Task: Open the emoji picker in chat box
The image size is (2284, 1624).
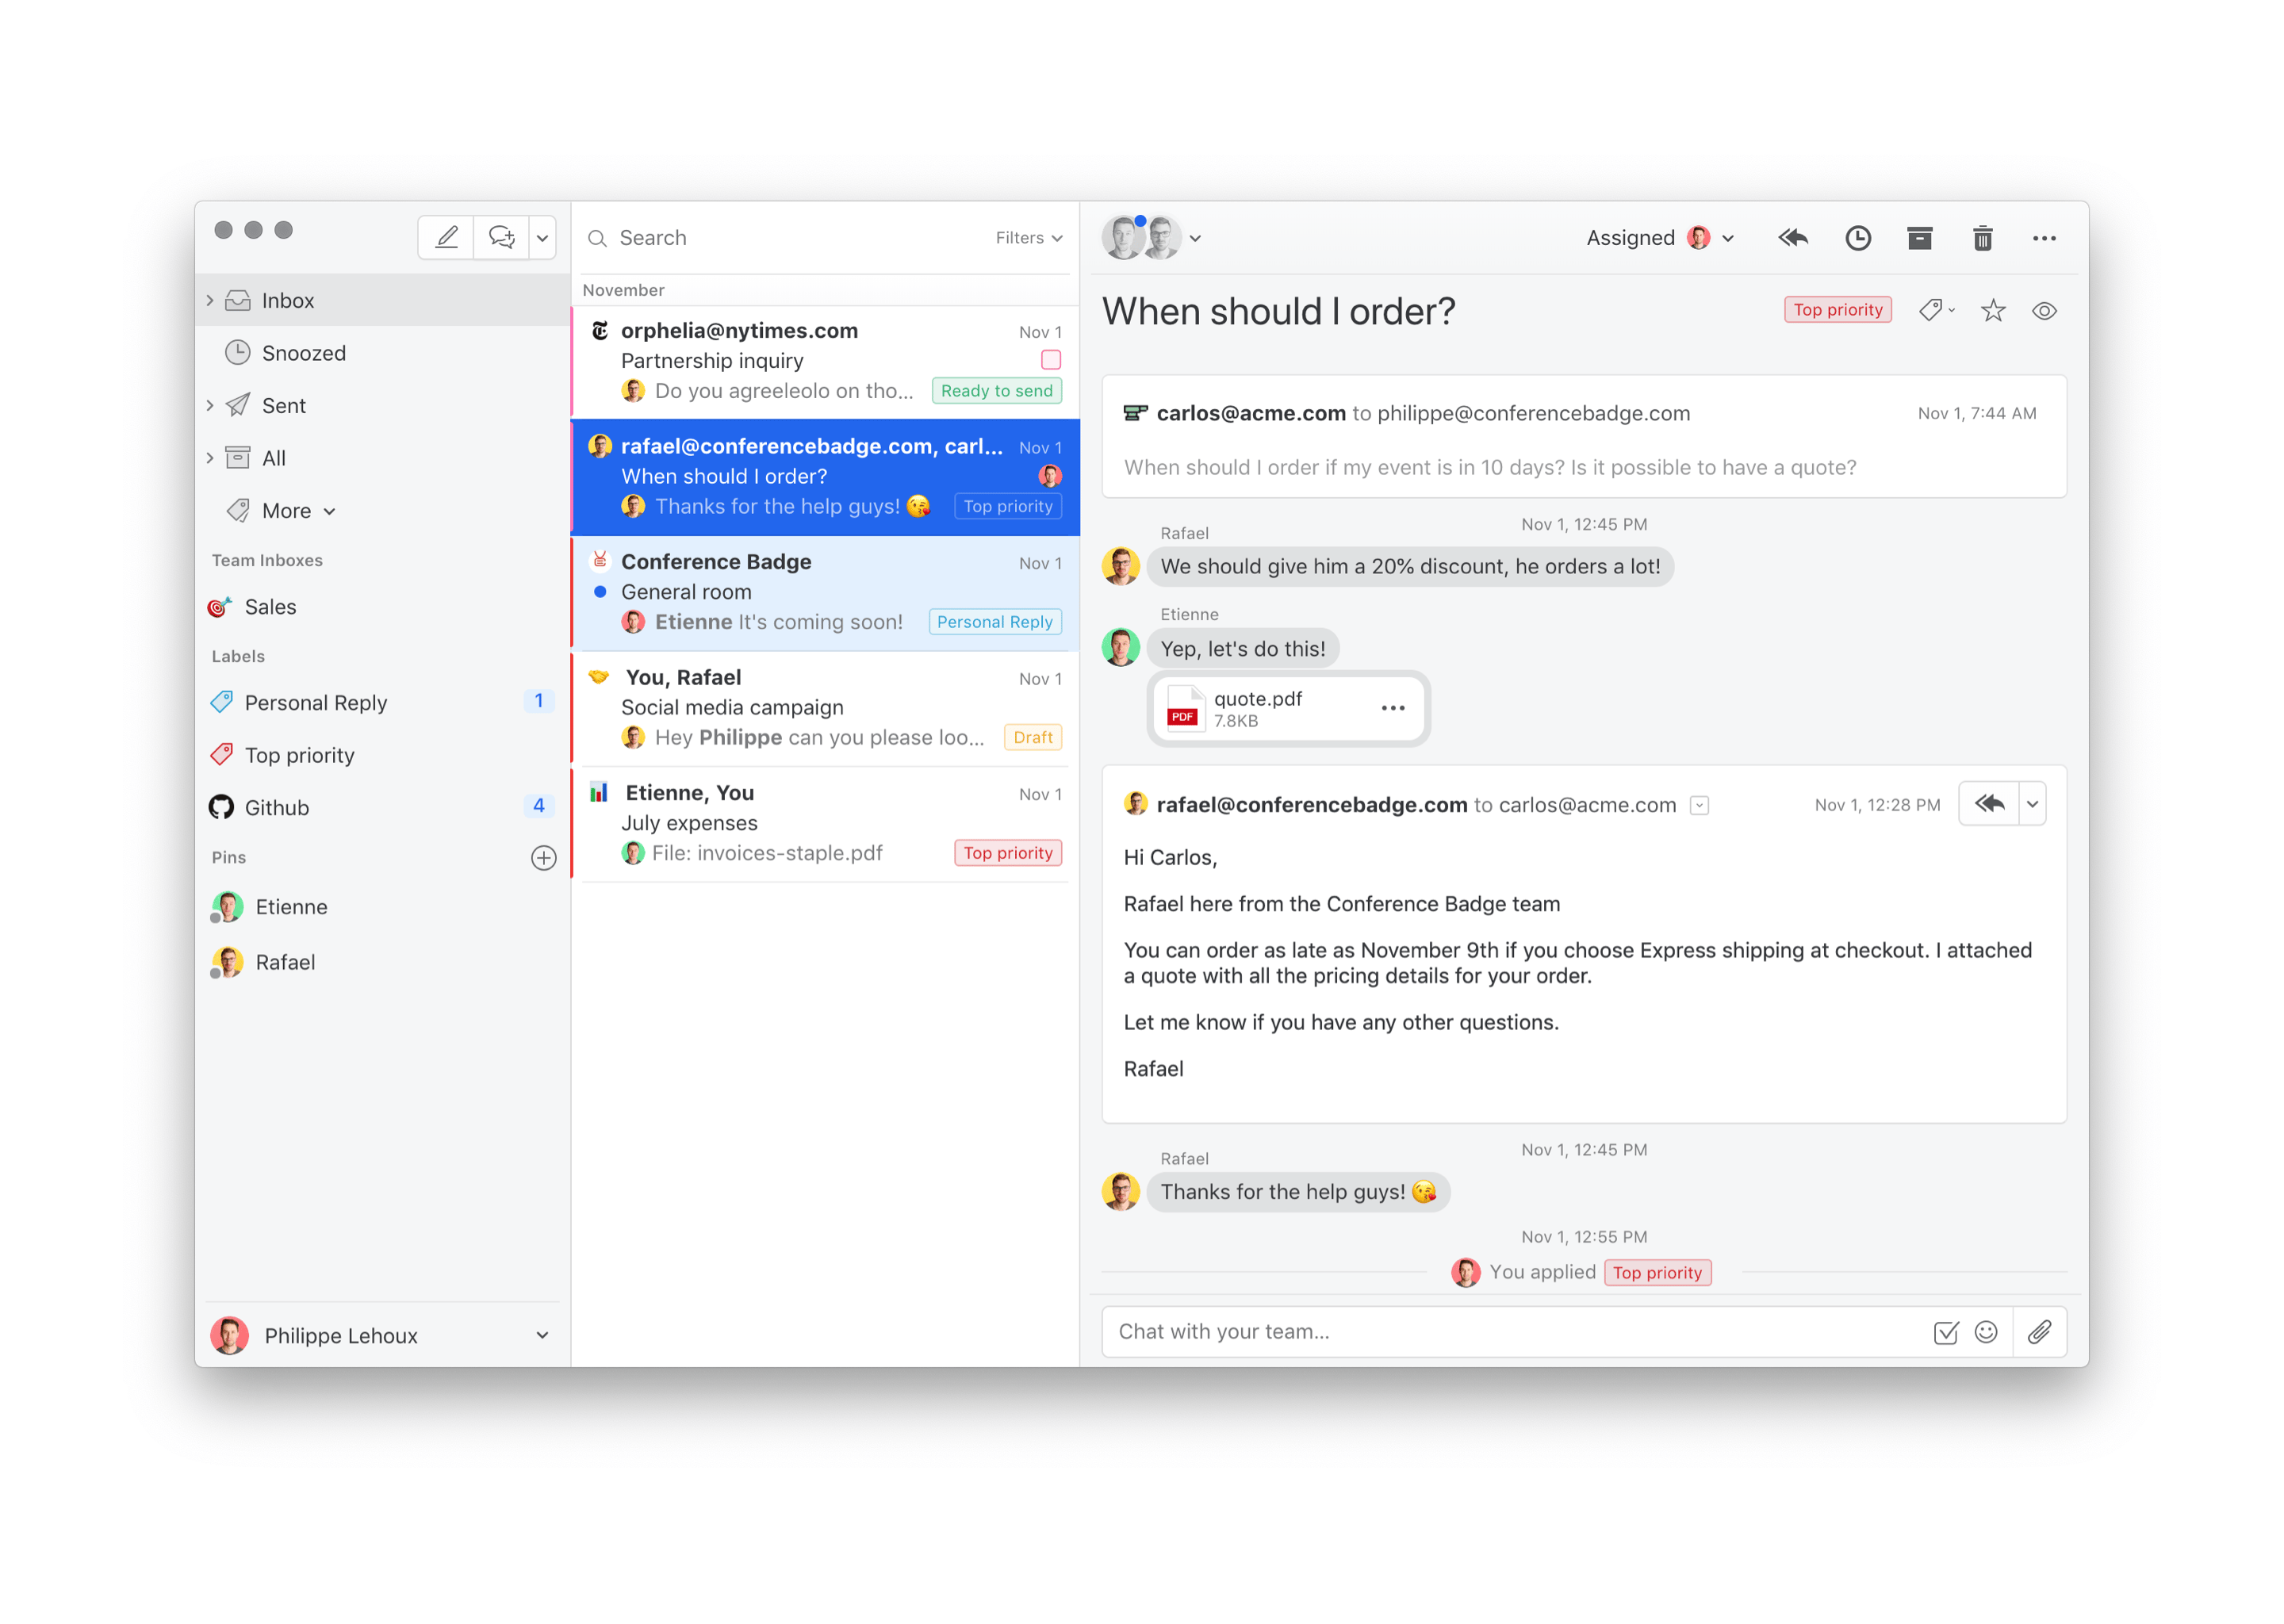Action: (x=1986, y=1331)
